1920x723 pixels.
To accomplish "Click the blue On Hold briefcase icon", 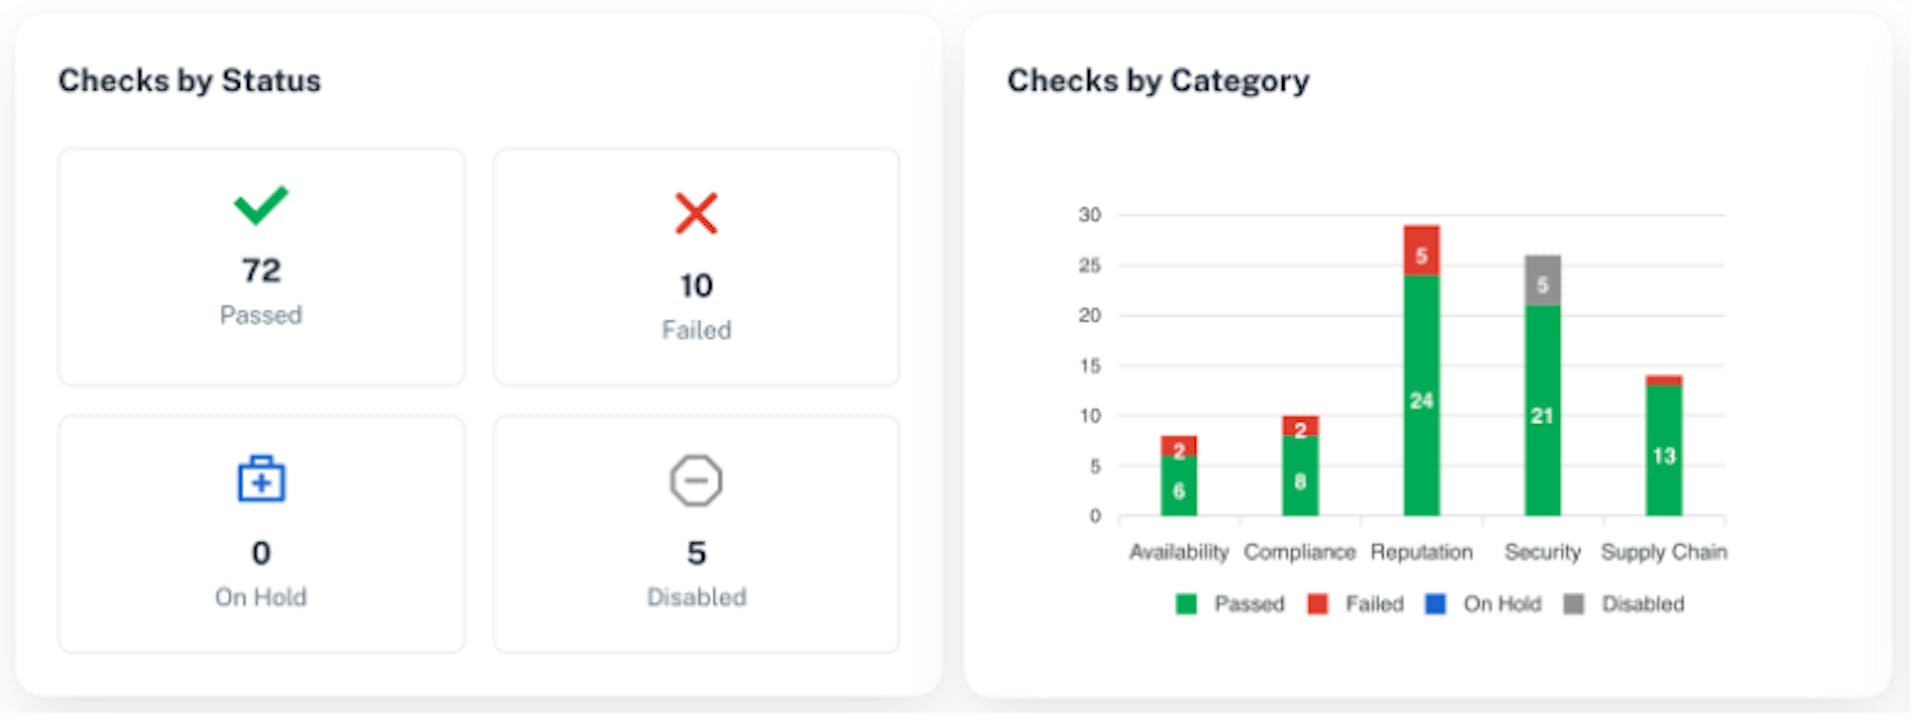I will coord(261,480).
